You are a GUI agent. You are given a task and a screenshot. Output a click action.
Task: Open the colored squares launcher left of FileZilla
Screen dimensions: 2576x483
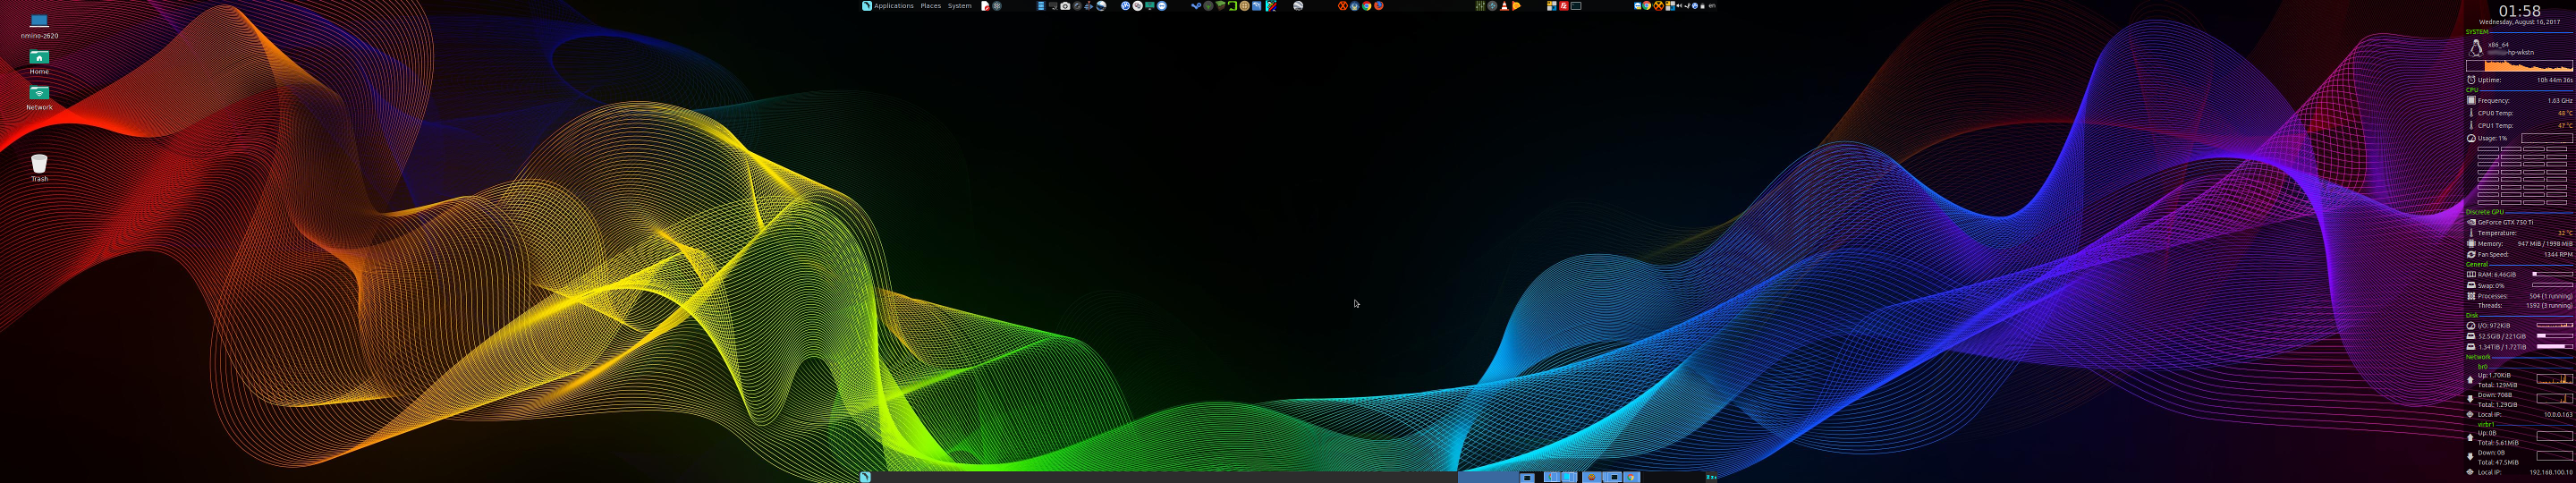click(1552, 6)
